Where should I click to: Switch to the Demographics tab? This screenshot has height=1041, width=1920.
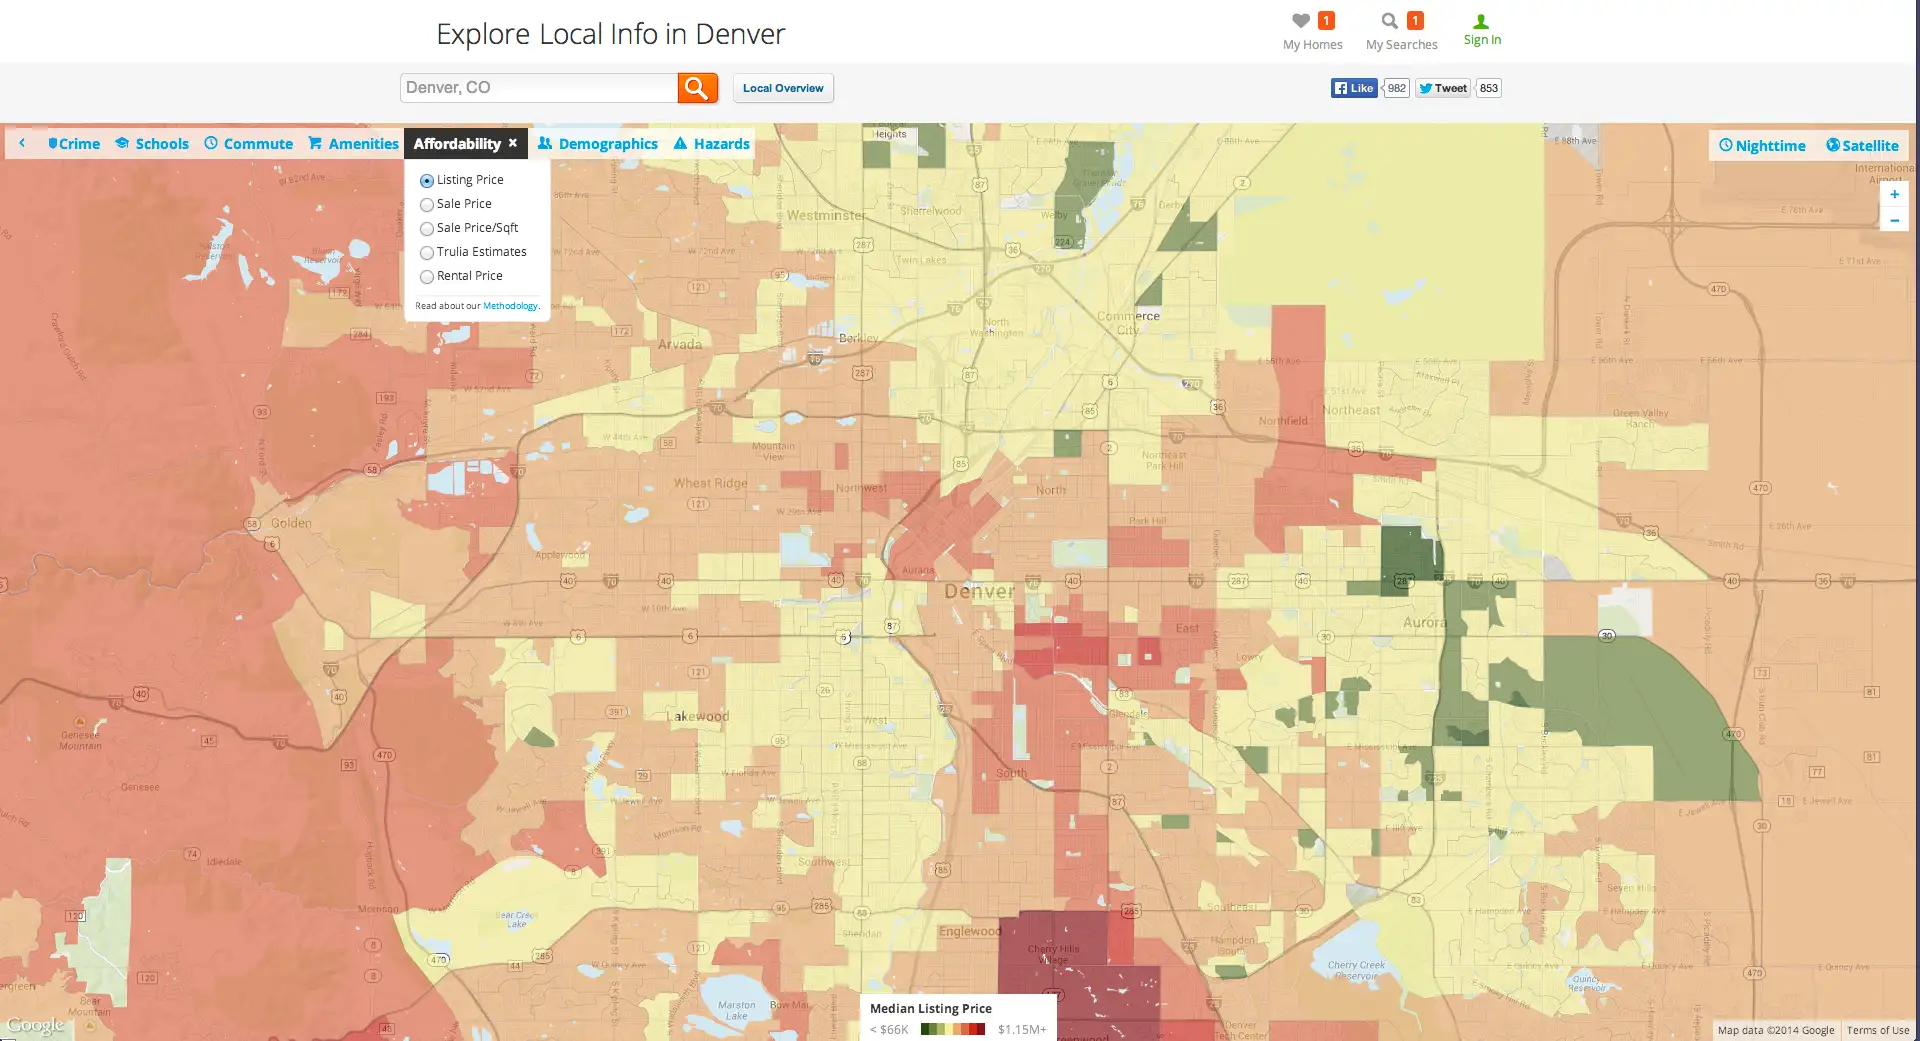click(x=597, y=144)
